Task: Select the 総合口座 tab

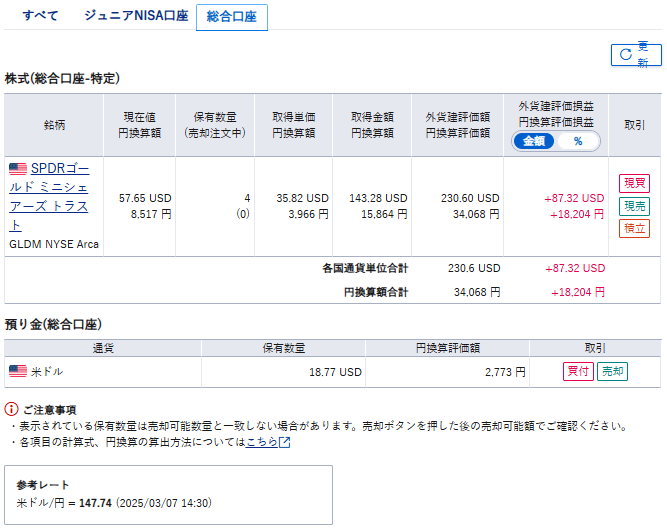Action: tap(232, 17)
